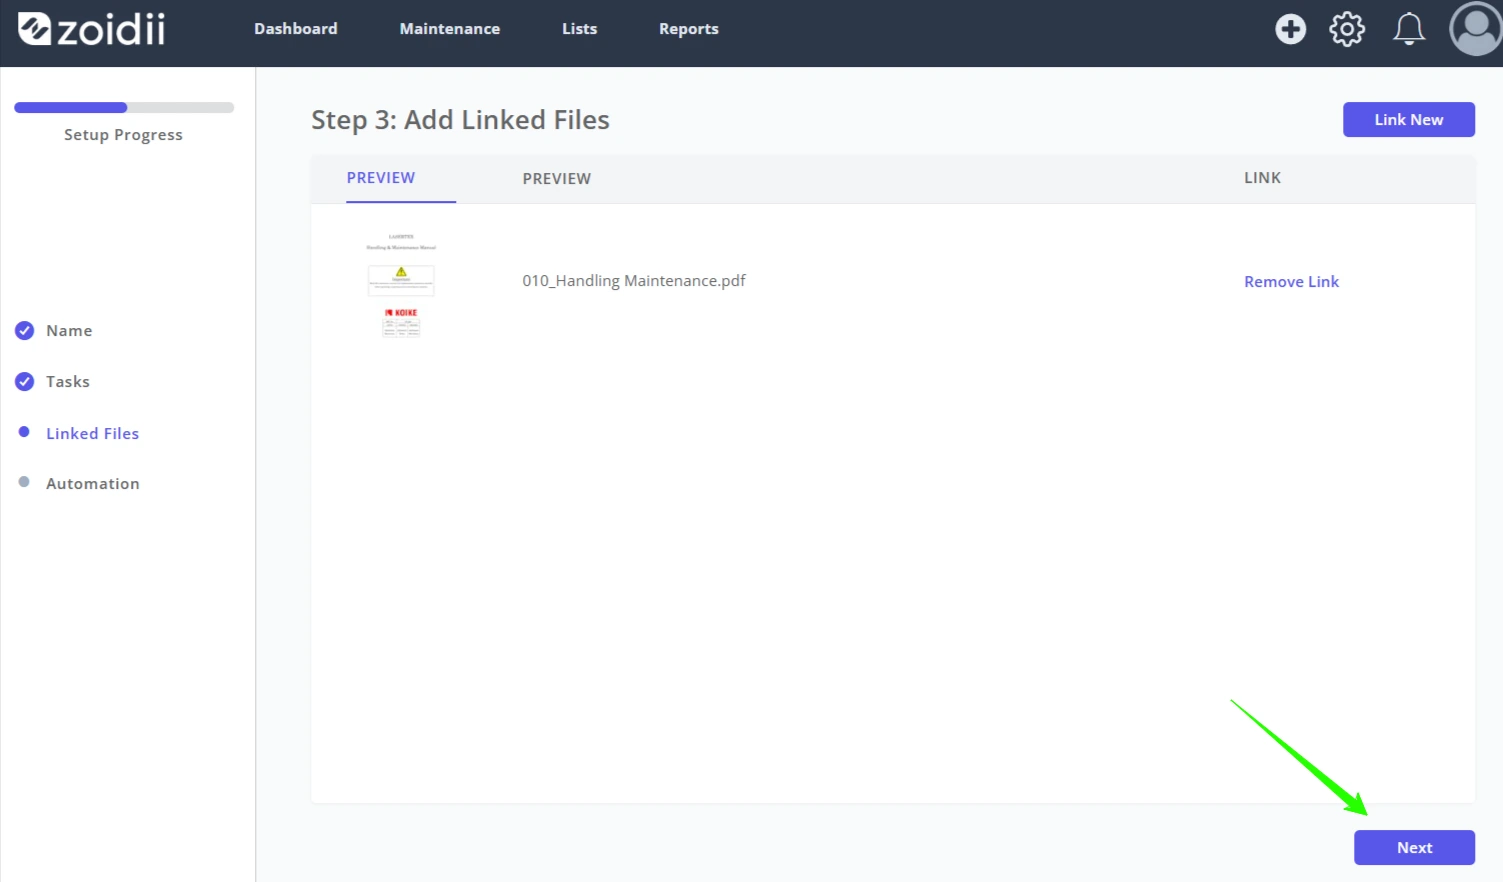This screenshot has width=1503, height=882.
Task: Click the Next button
Action: pyautogui.click(x=1414, y=847)
